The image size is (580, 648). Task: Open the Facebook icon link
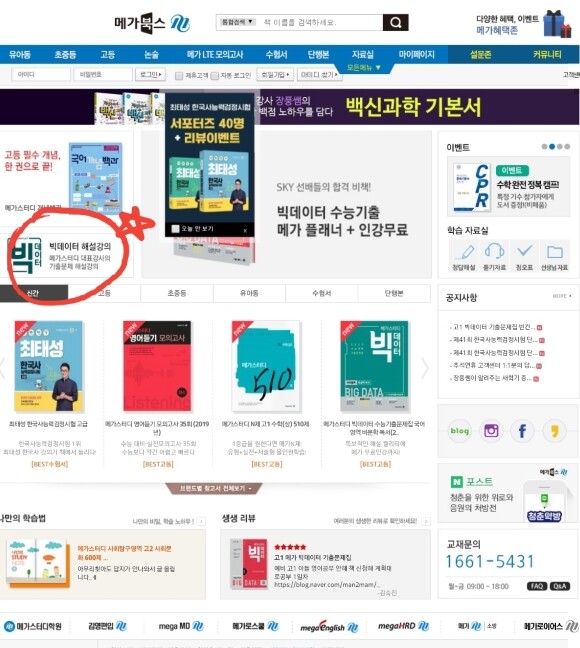(x=522, y=431)
